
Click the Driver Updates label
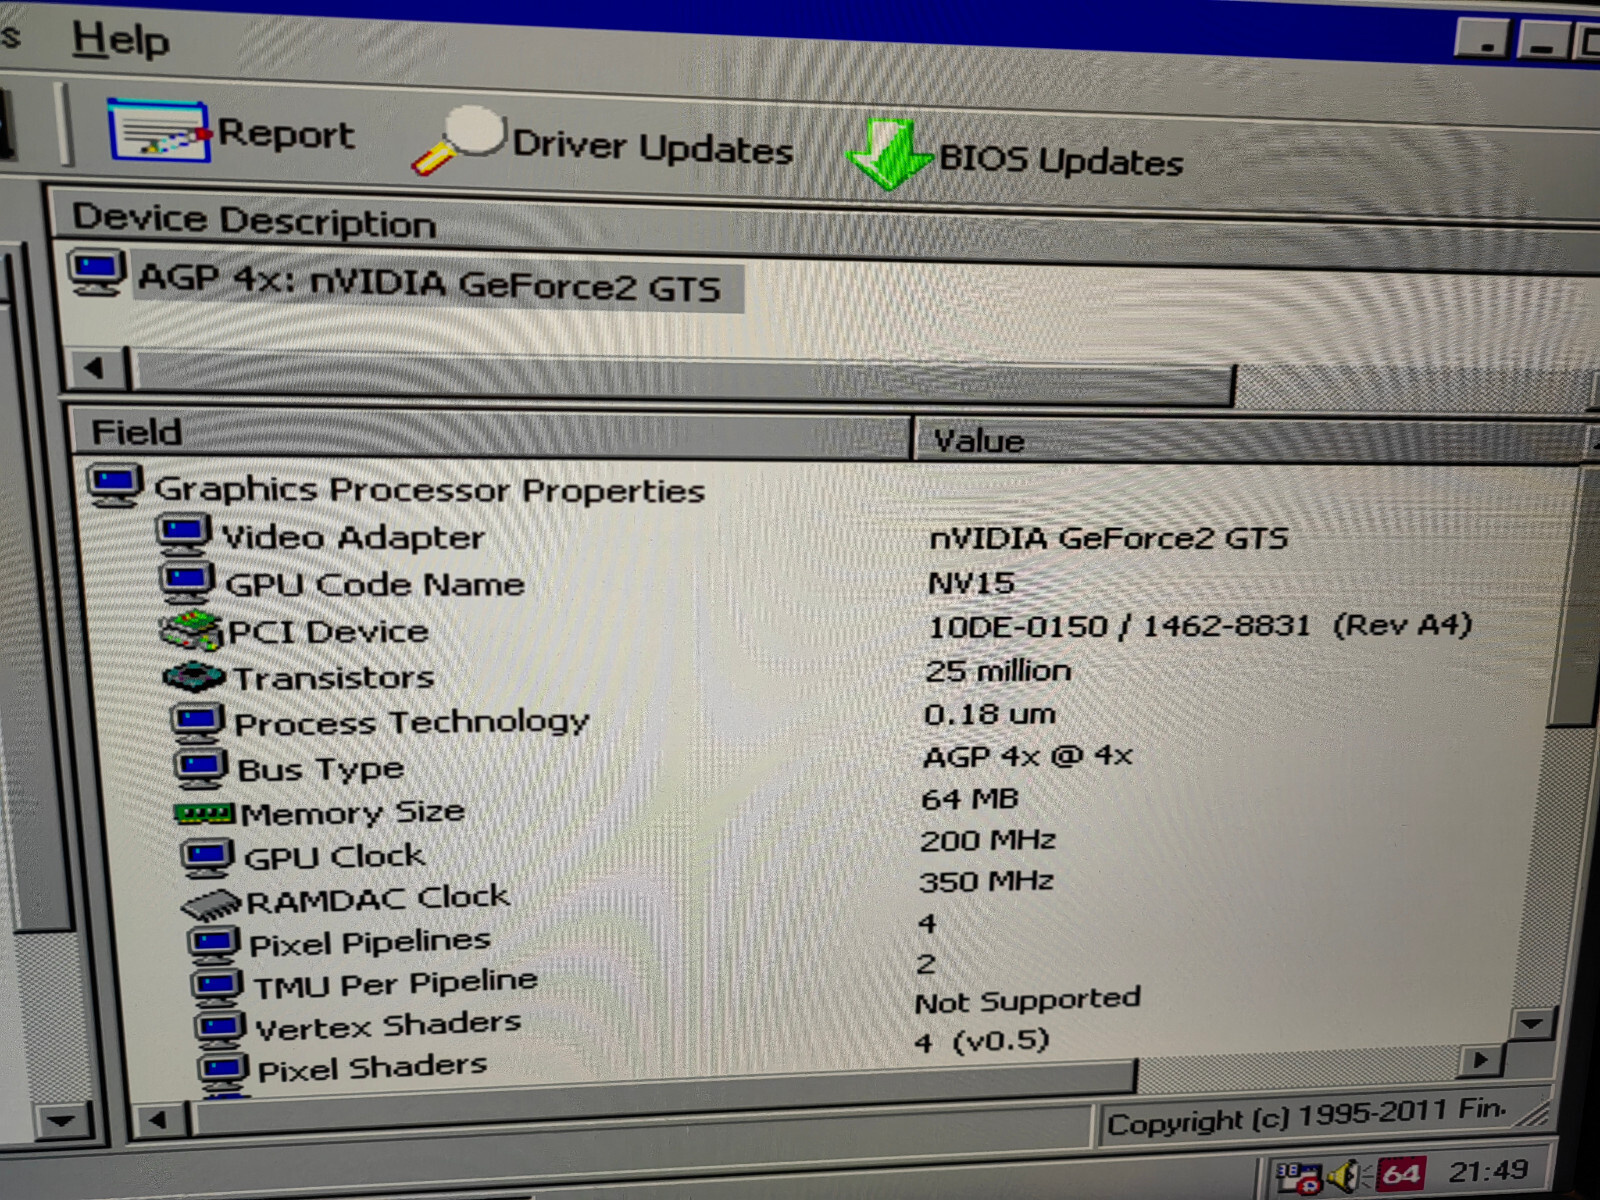pyautogui.click(x=652, y=147)
